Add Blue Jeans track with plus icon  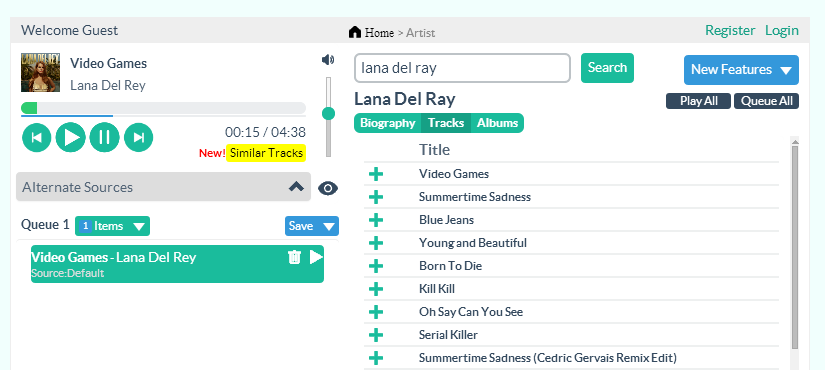coord(376,220)
